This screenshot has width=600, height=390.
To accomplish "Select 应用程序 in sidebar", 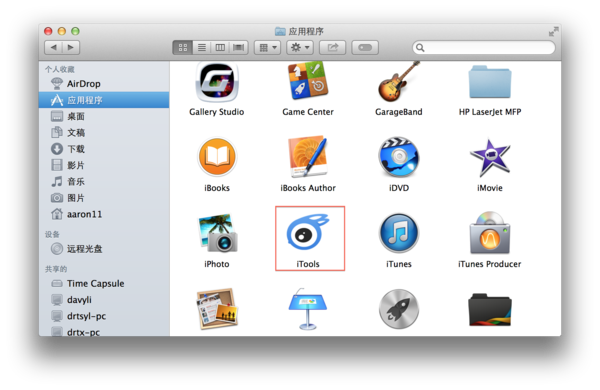I will click(x=104, y=100).
